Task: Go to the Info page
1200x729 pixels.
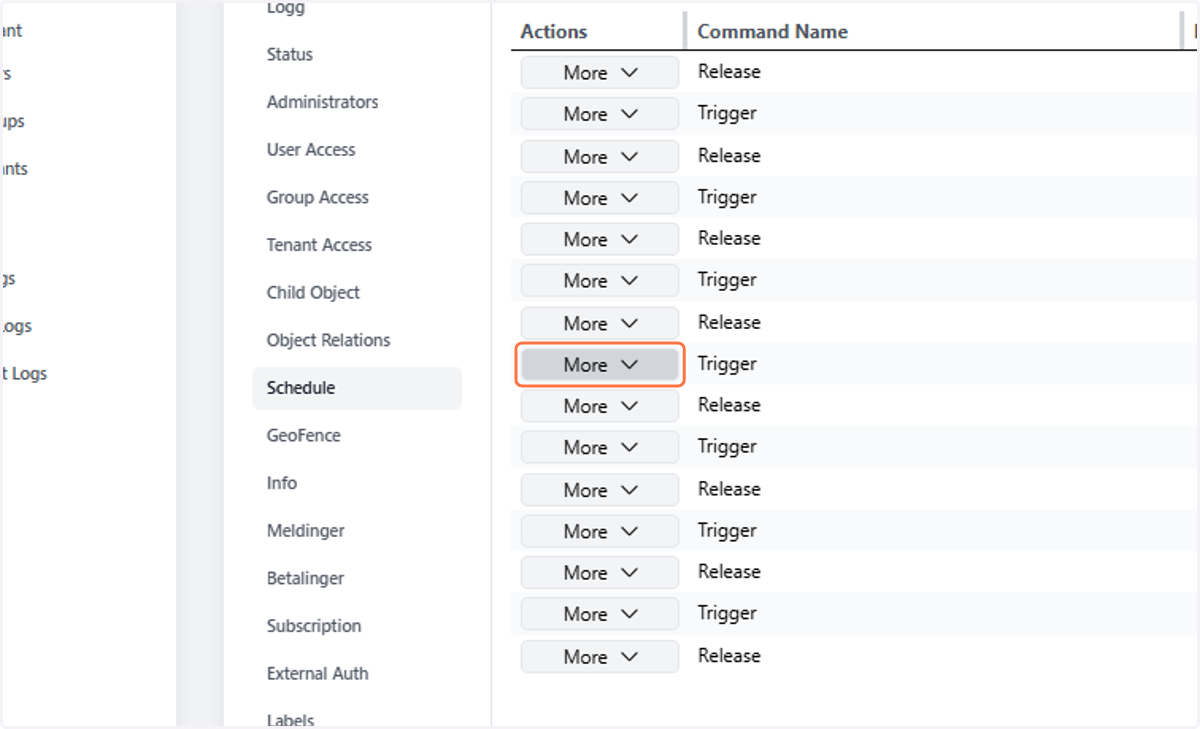Action: point(282,483)
